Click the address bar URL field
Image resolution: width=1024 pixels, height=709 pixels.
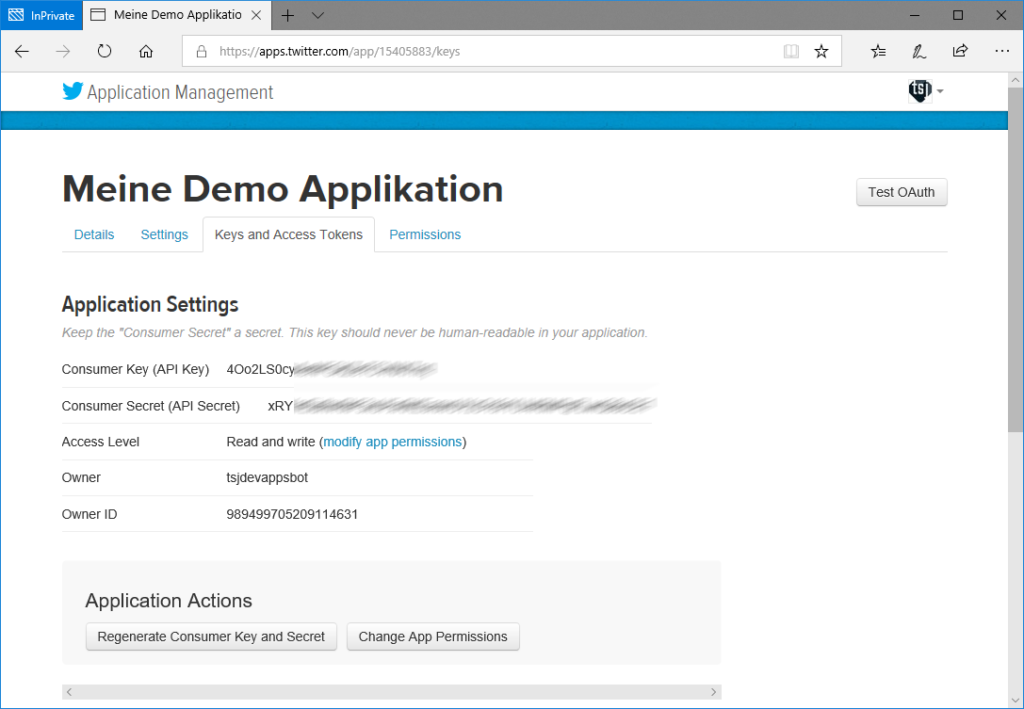coord(480,52)
